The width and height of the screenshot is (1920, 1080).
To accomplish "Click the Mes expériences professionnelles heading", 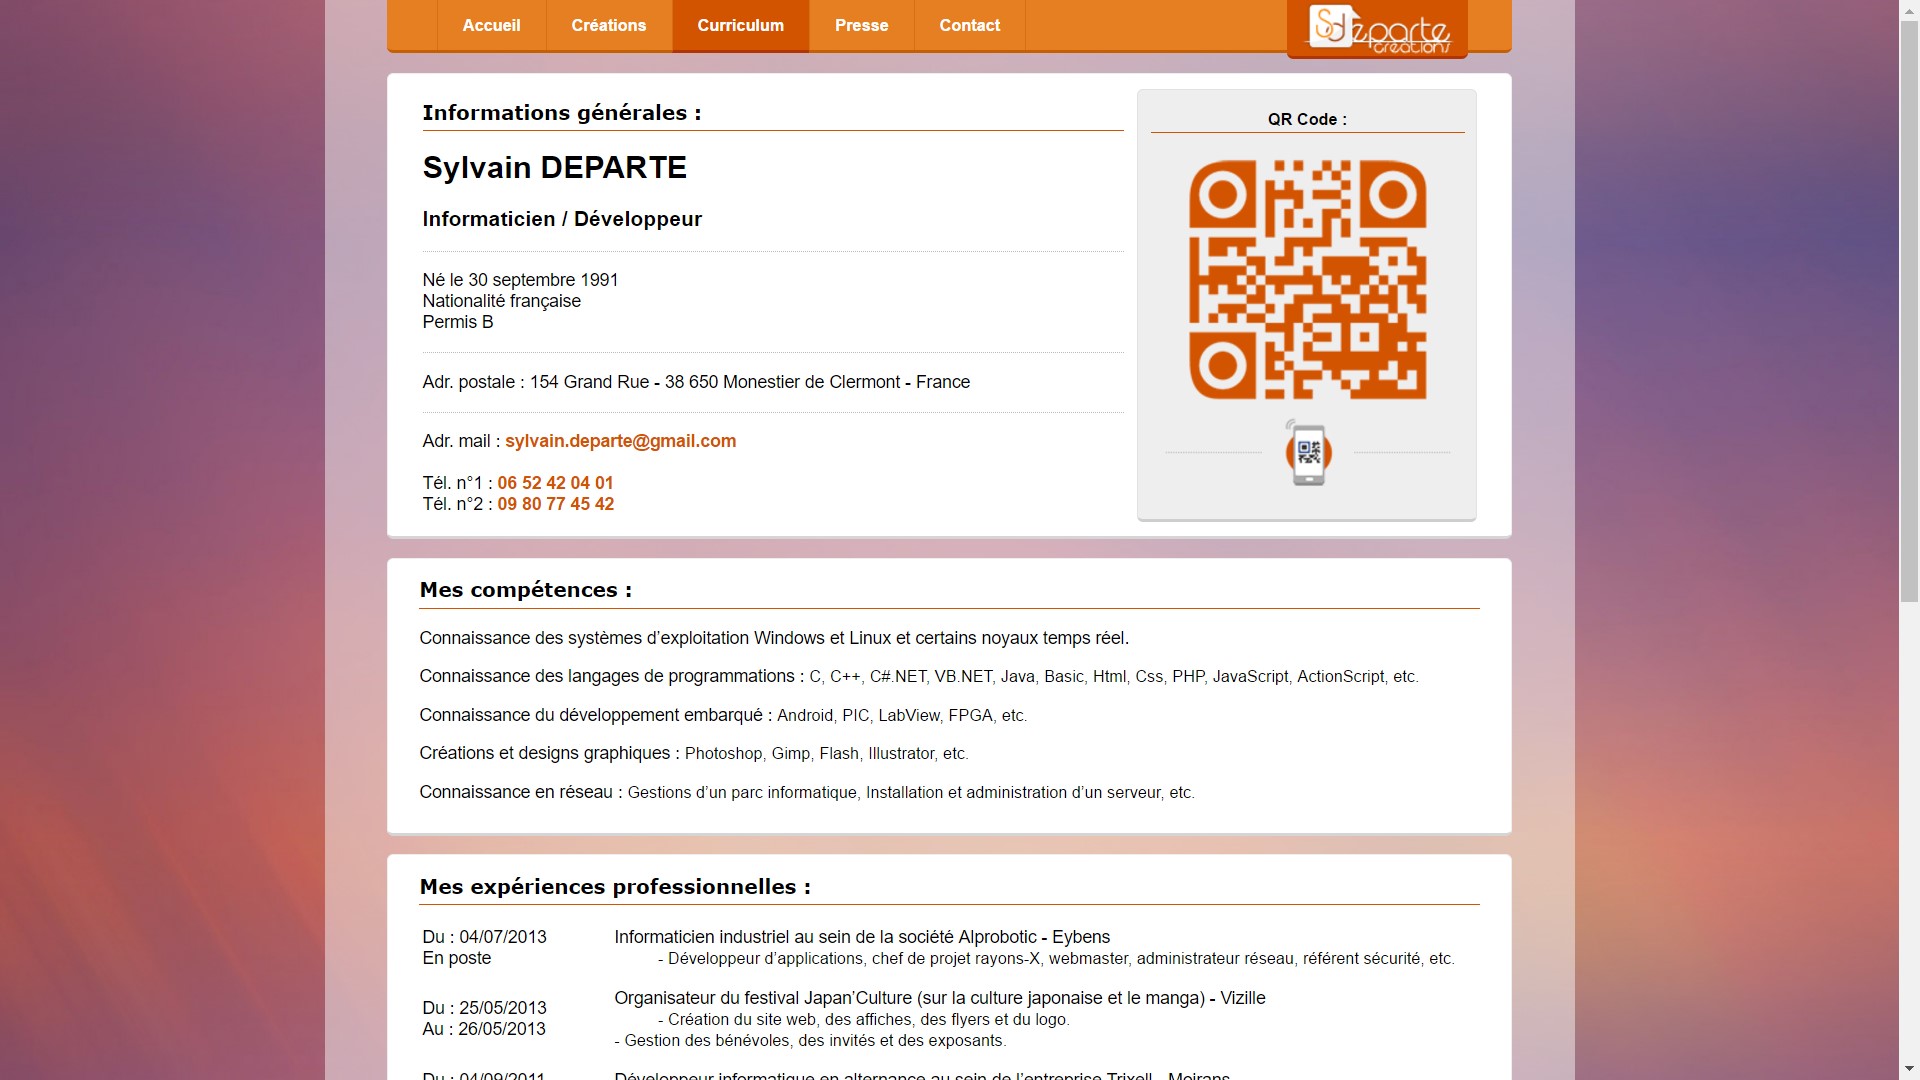I will pyautogui.click(x=615, y=886).
